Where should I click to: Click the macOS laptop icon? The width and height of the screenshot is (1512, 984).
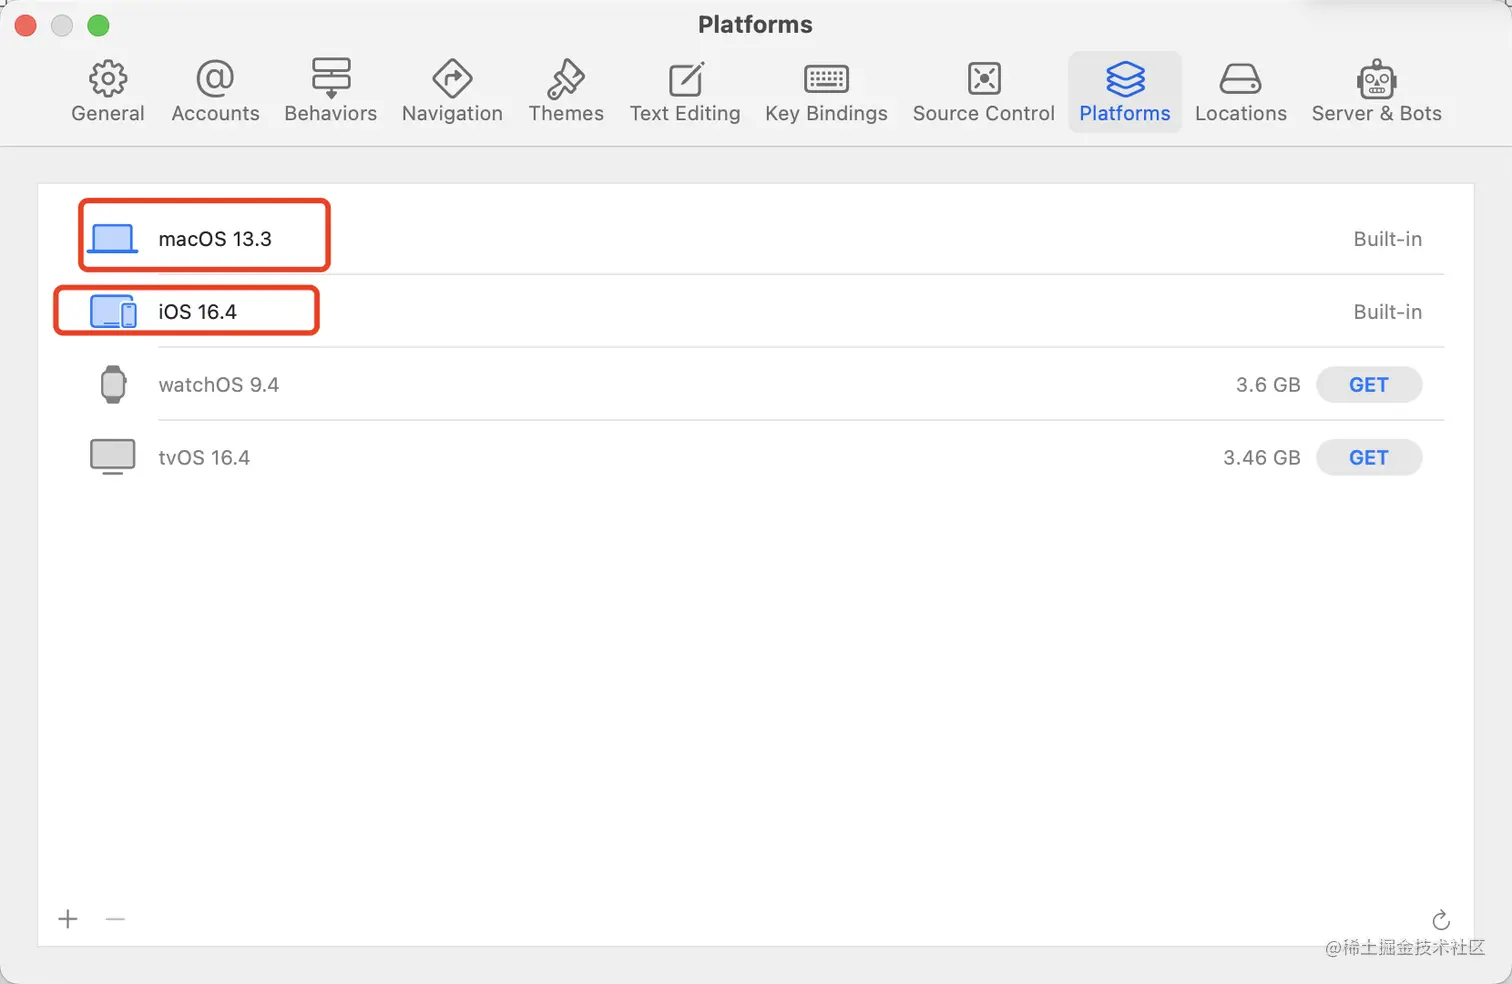[112, 239]
